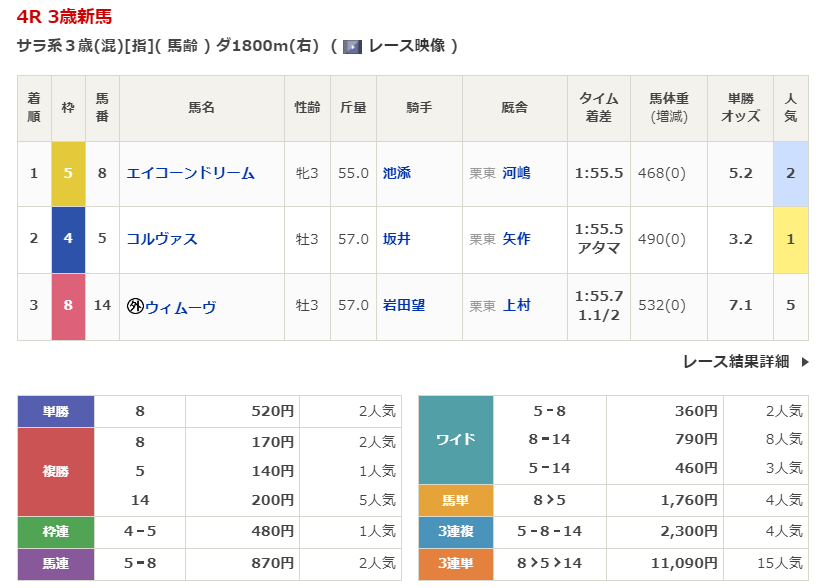This screenshot has height=588, width=829.
Task: Click the race video play icon
Action: click(x=352, y=46)
